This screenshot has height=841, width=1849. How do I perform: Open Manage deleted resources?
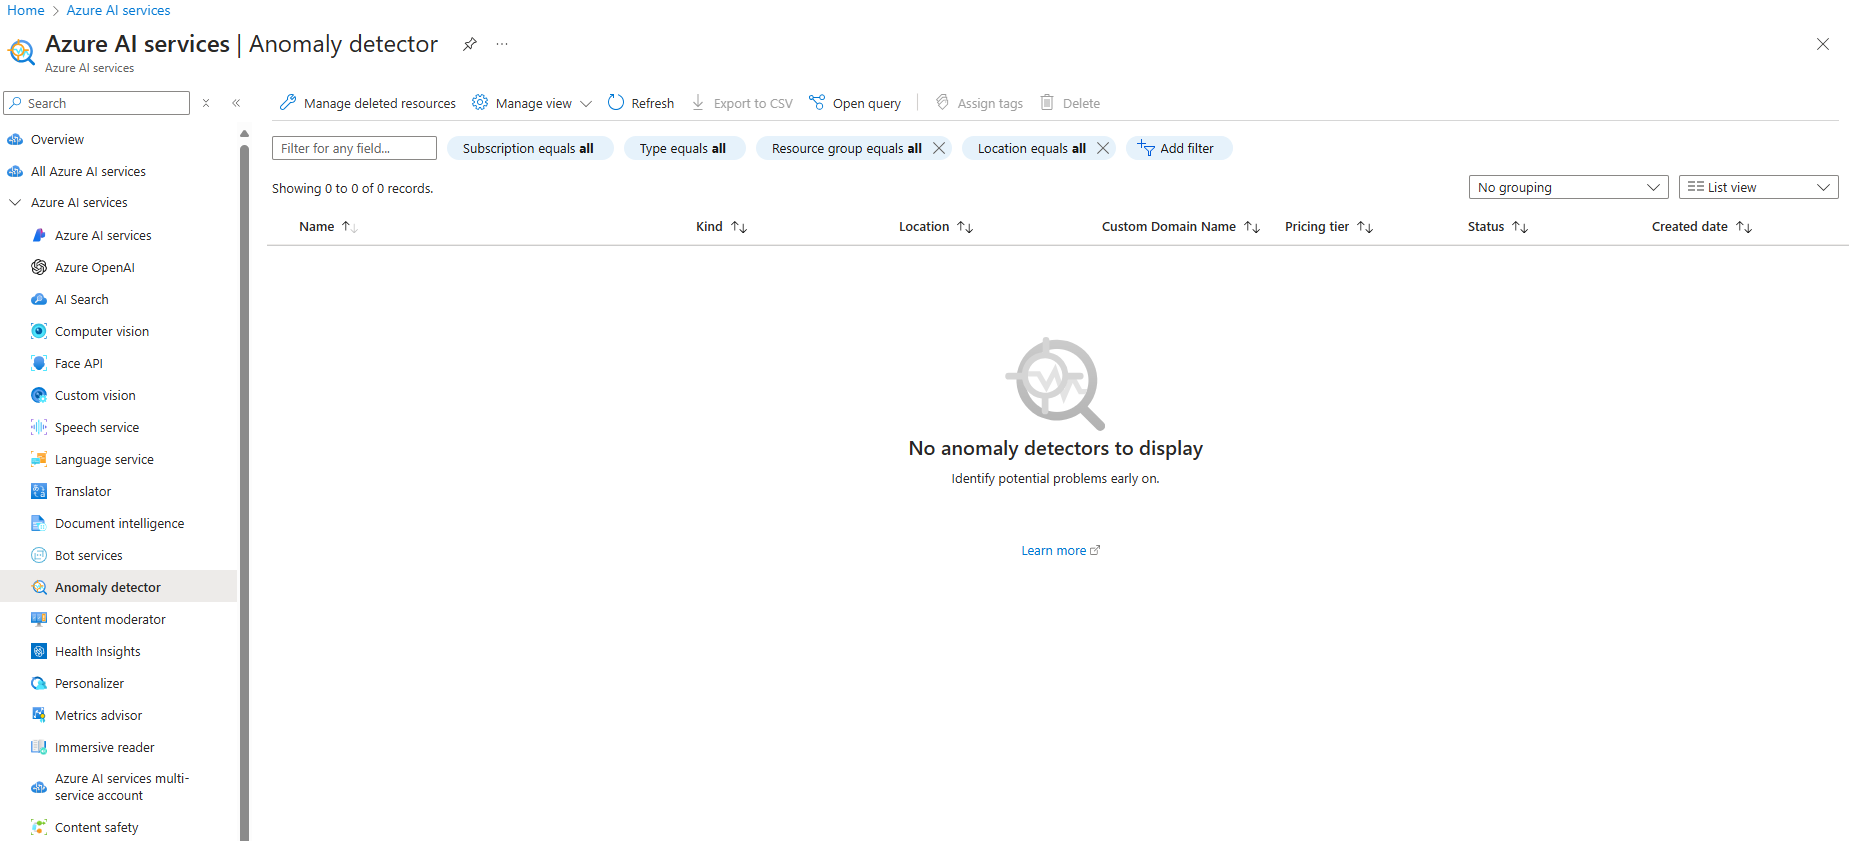point(367,103)
